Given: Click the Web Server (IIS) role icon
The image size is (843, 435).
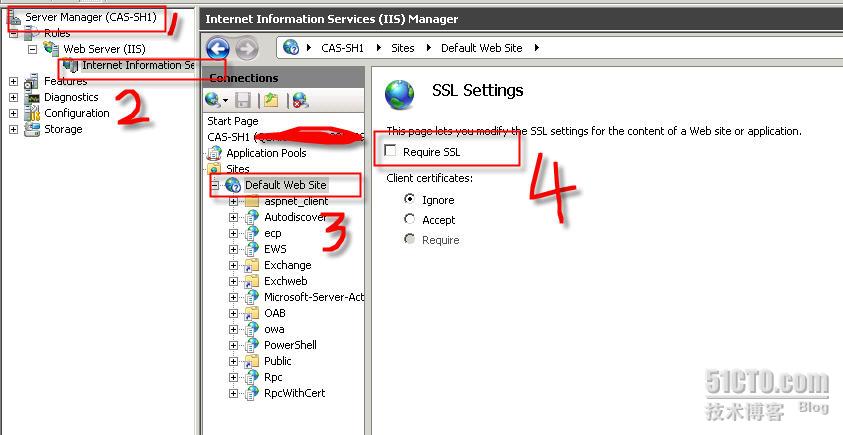Looking at the screenshot, I should click(x=52, y=49).
